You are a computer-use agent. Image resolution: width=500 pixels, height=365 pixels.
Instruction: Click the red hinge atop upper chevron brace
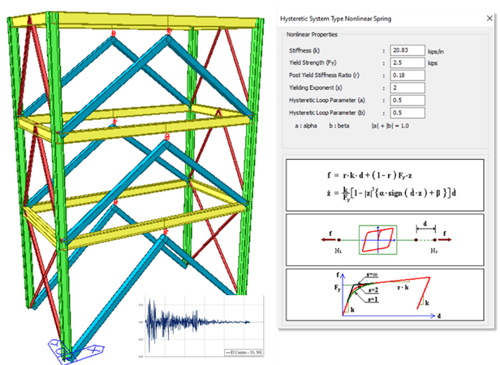tap(169, 32)
